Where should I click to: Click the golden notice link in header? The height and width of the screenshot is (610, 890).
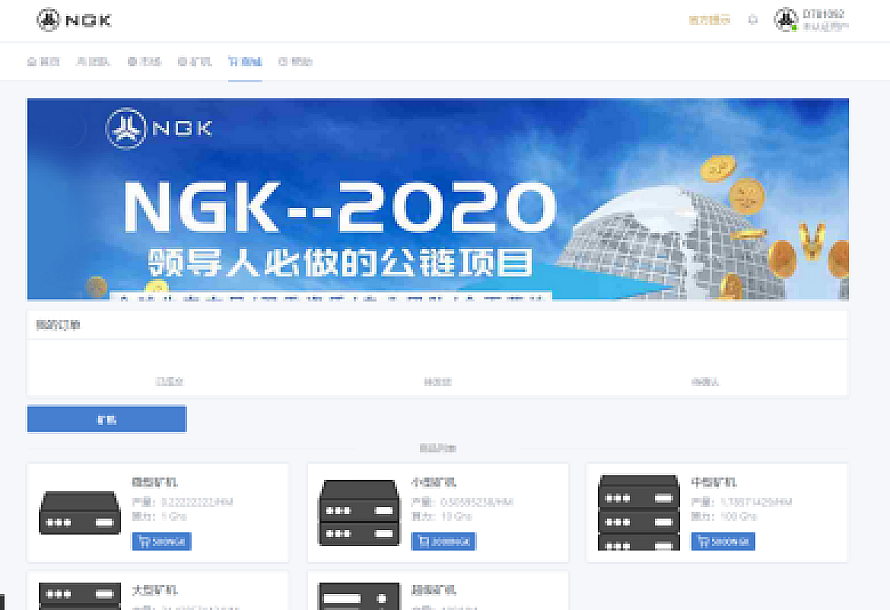click(709, 20)
